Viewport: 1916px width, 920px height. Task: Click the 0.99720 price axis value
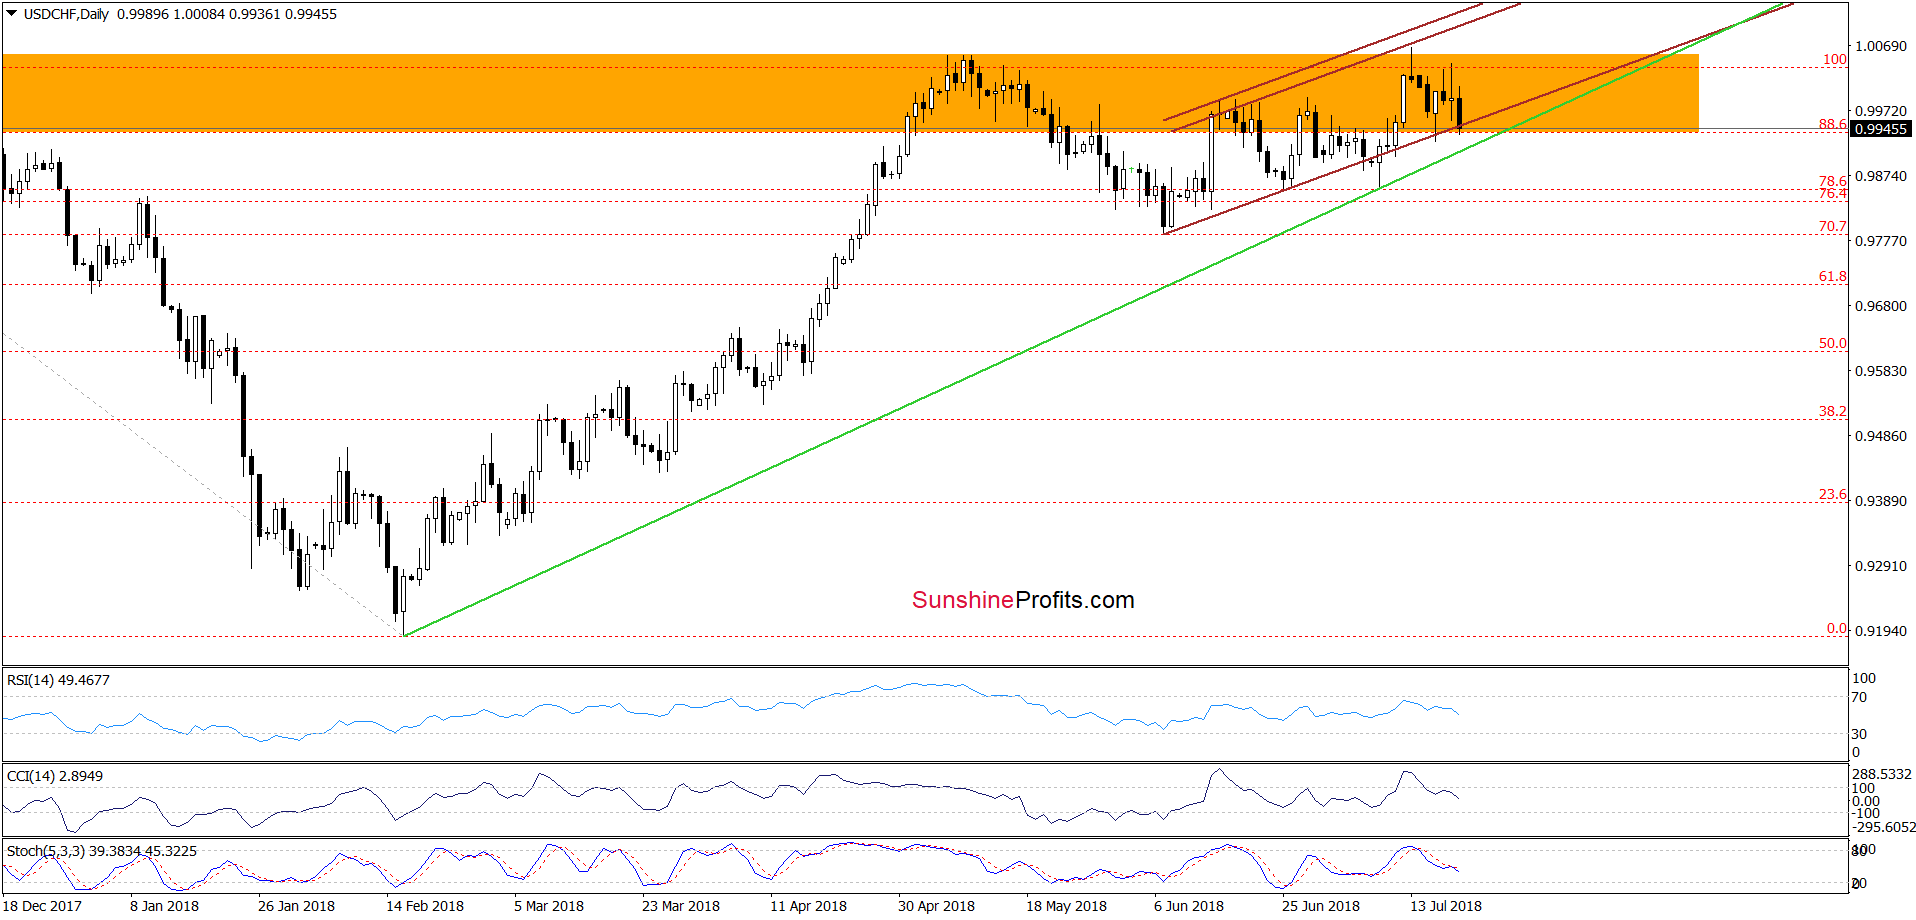pos(1881,111)
